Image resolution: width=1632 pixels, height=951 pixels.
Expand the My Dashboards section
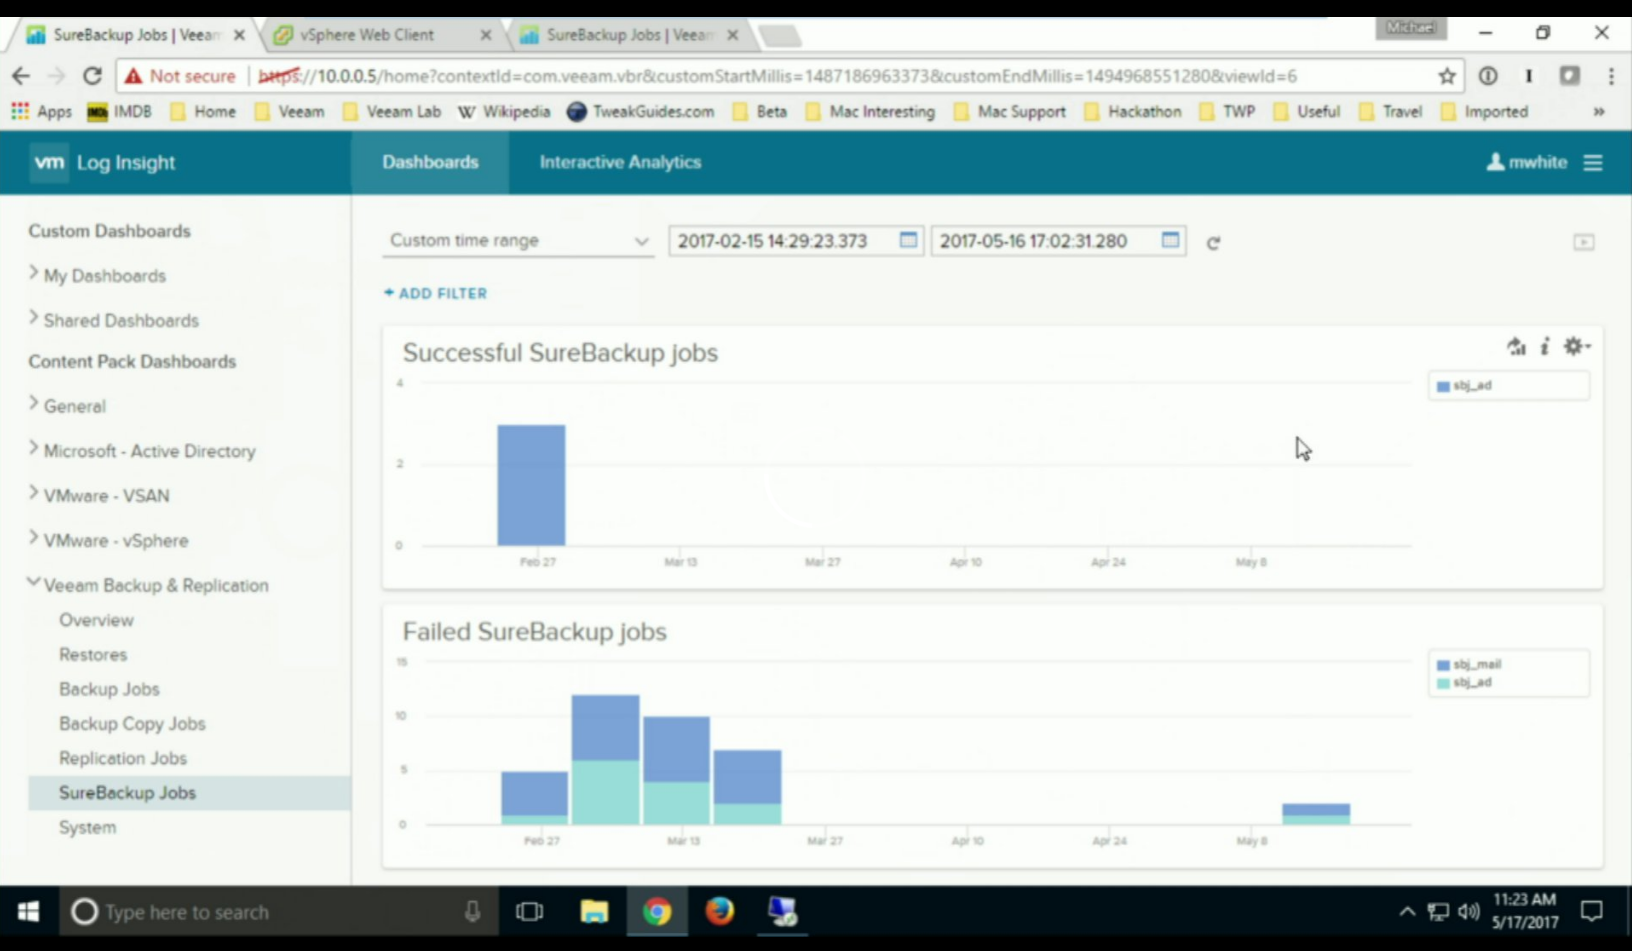click(97, 276)
